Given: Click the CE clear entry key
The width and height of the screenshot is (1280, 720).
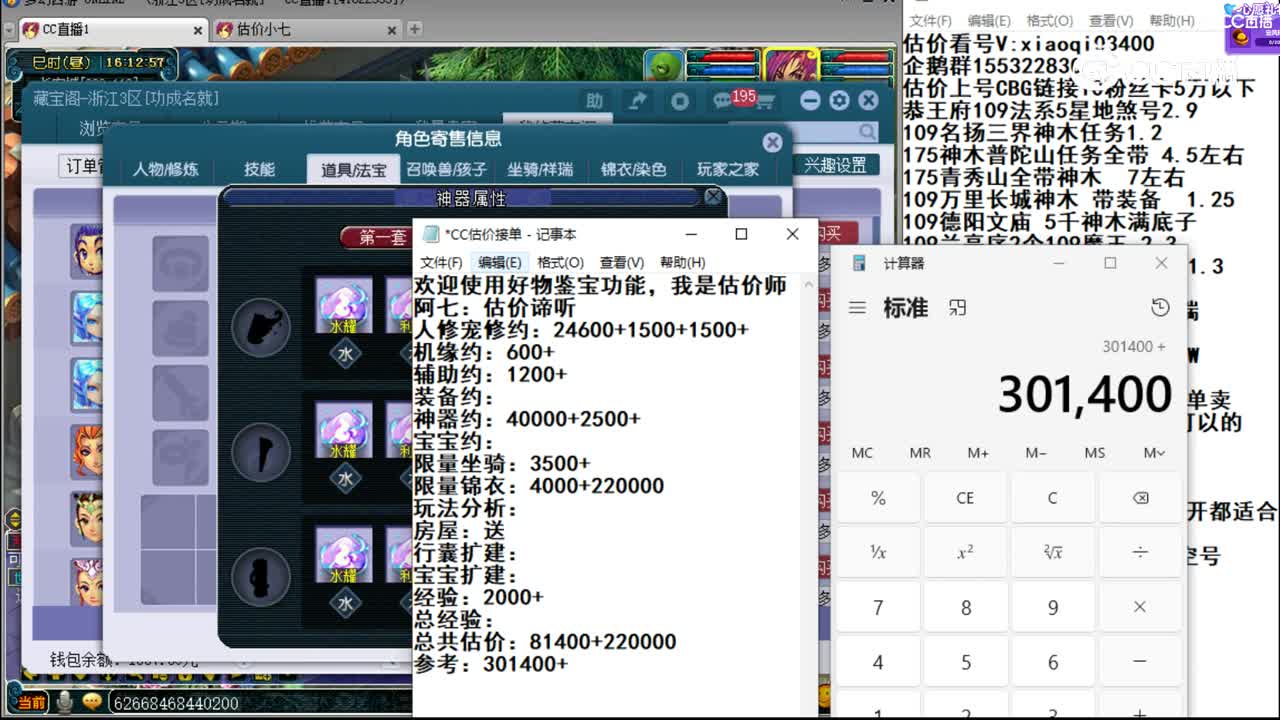Looking at the screenshot, I should click(965, 498).
